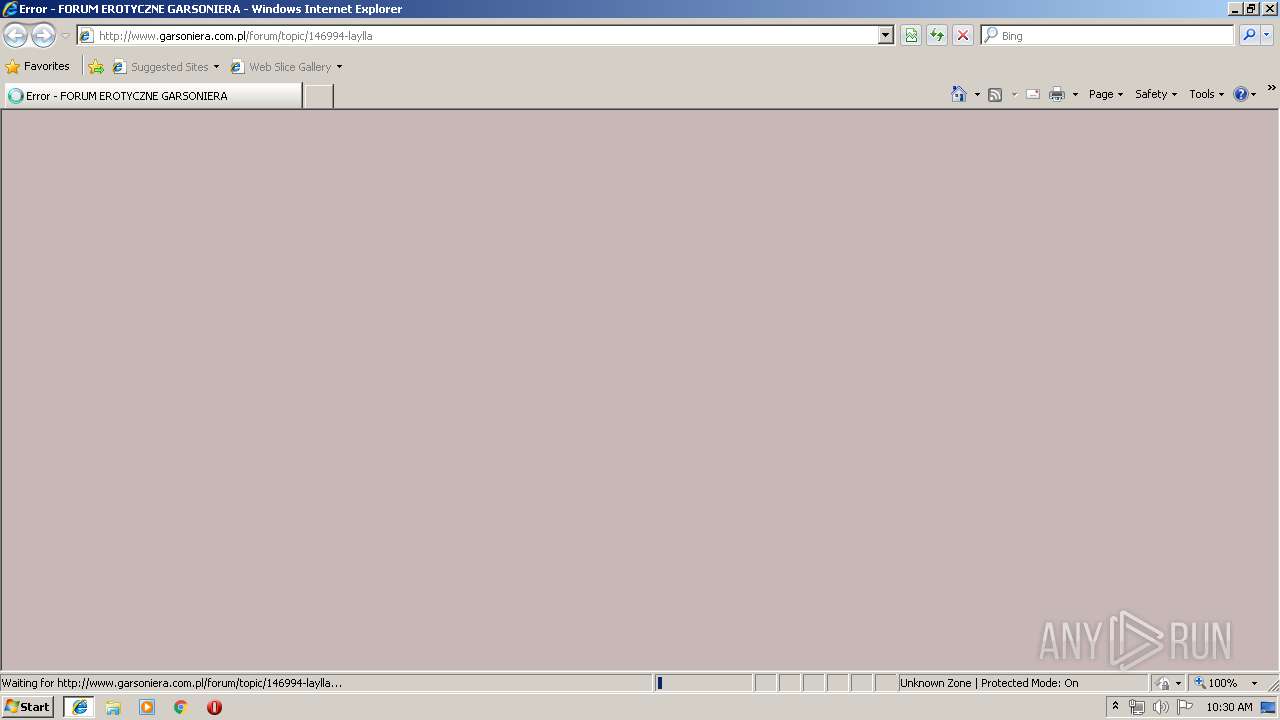Click the RSS Feeds icon
The image size is (1280, 720).
tap(995, 94)
